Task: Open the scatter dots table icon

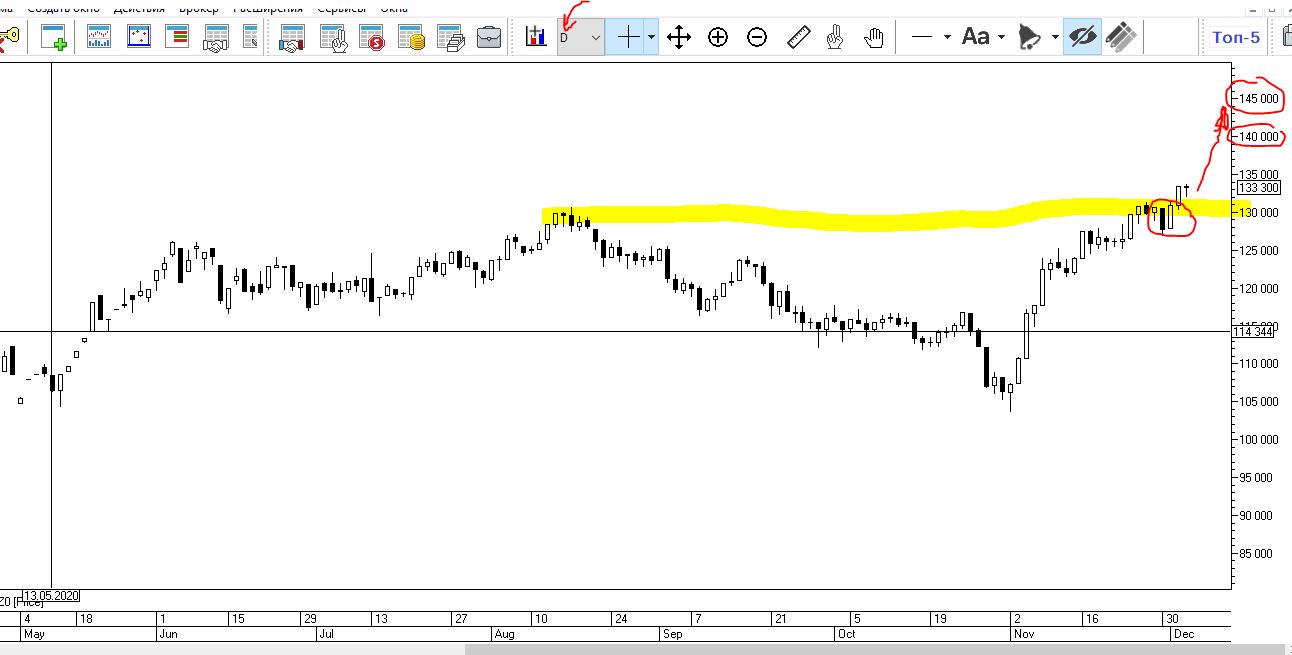Action: 139,38
